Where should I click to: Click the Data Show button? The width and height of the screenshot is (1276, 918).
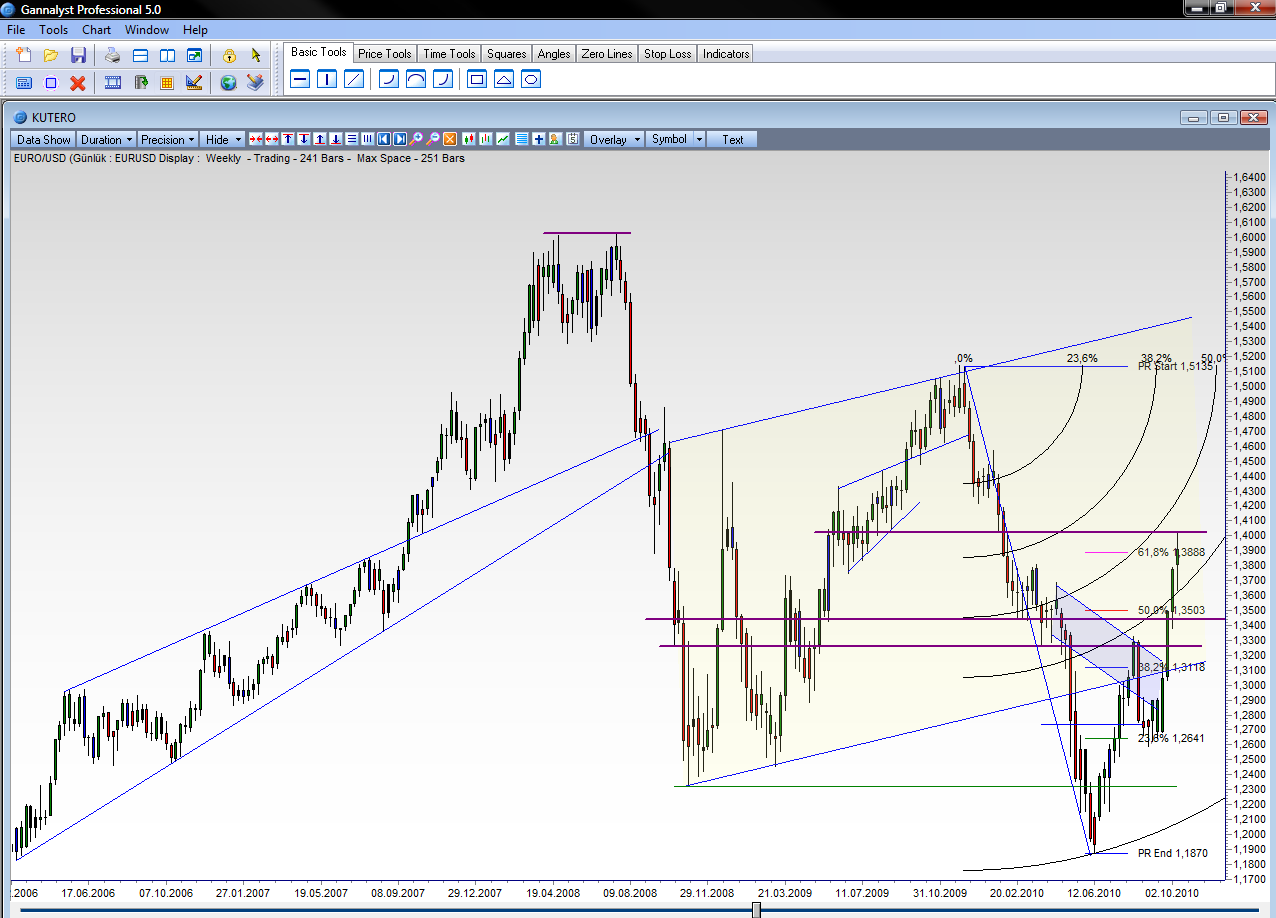click(44, 140)
